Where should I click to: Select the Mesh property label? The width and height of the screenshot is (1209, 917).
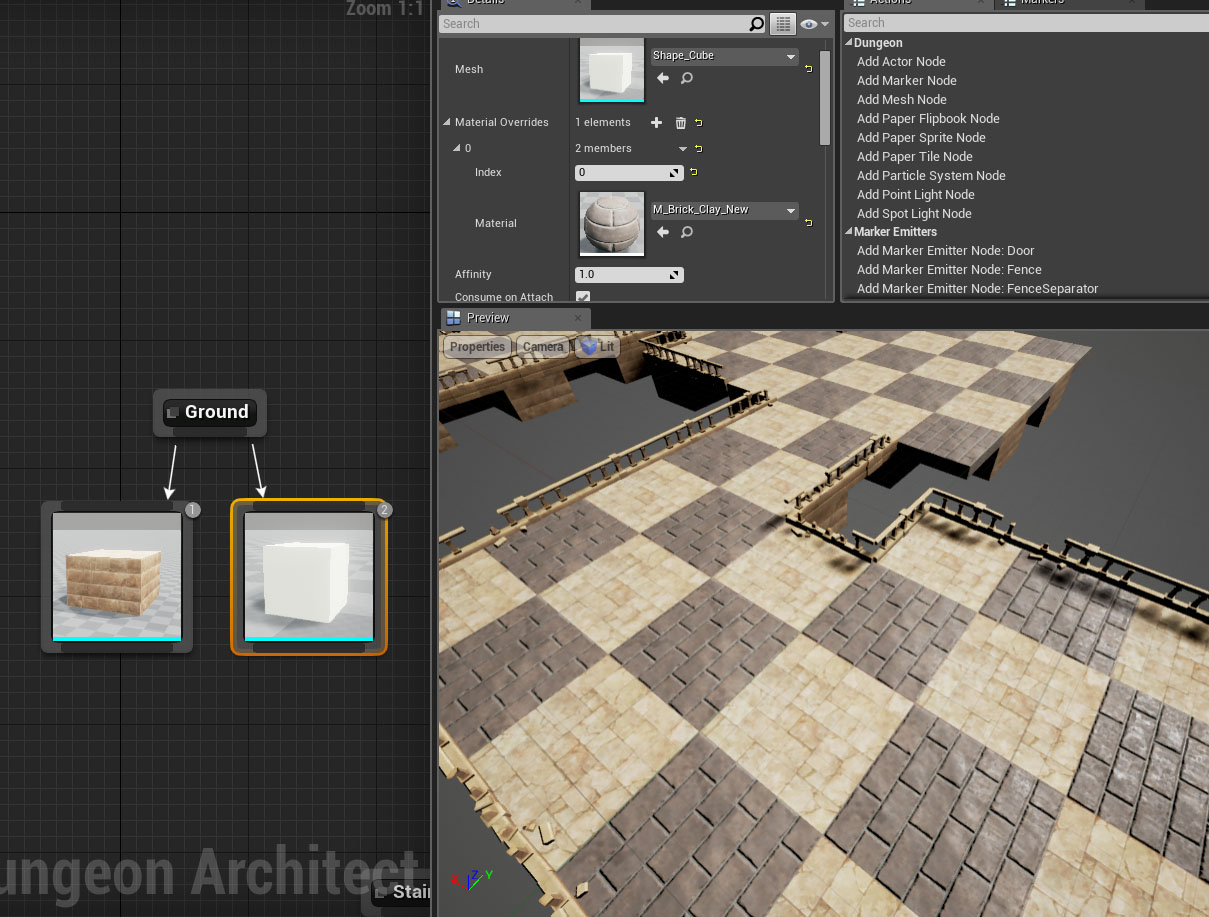click(x=469, y=69)
